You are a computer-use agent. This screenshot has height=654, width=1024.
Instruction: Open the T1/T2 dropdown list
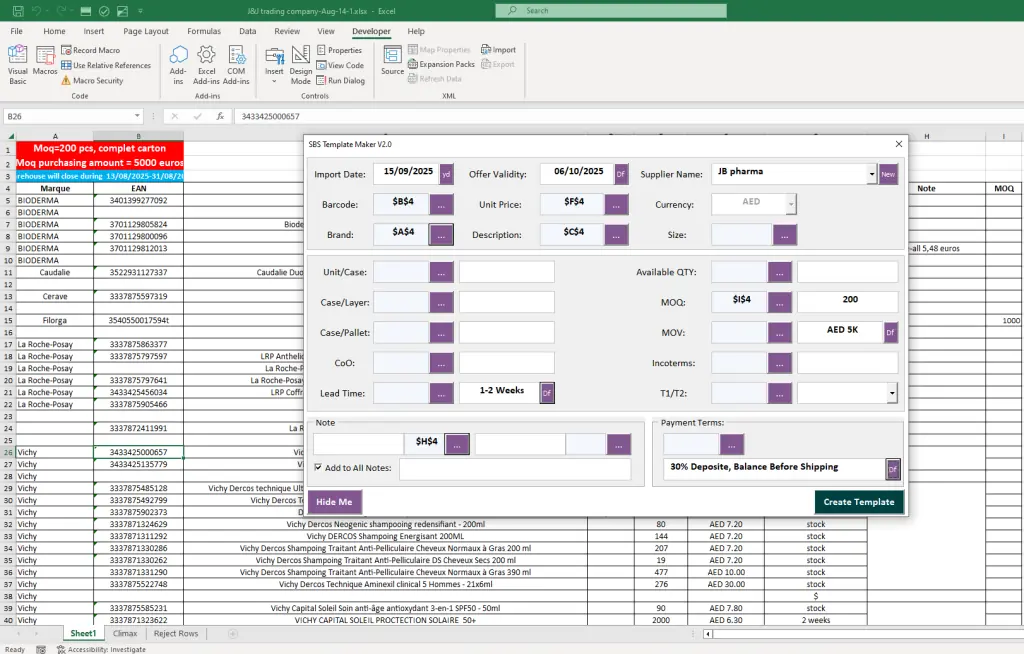point(891,394)
